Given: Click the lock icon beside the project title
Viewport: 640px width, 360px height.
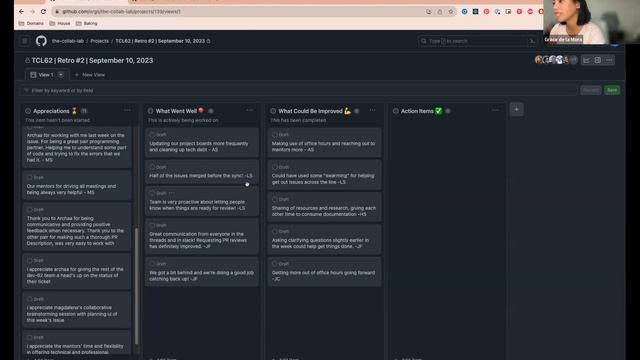Looking at the screenshot, I should point(27,60).
